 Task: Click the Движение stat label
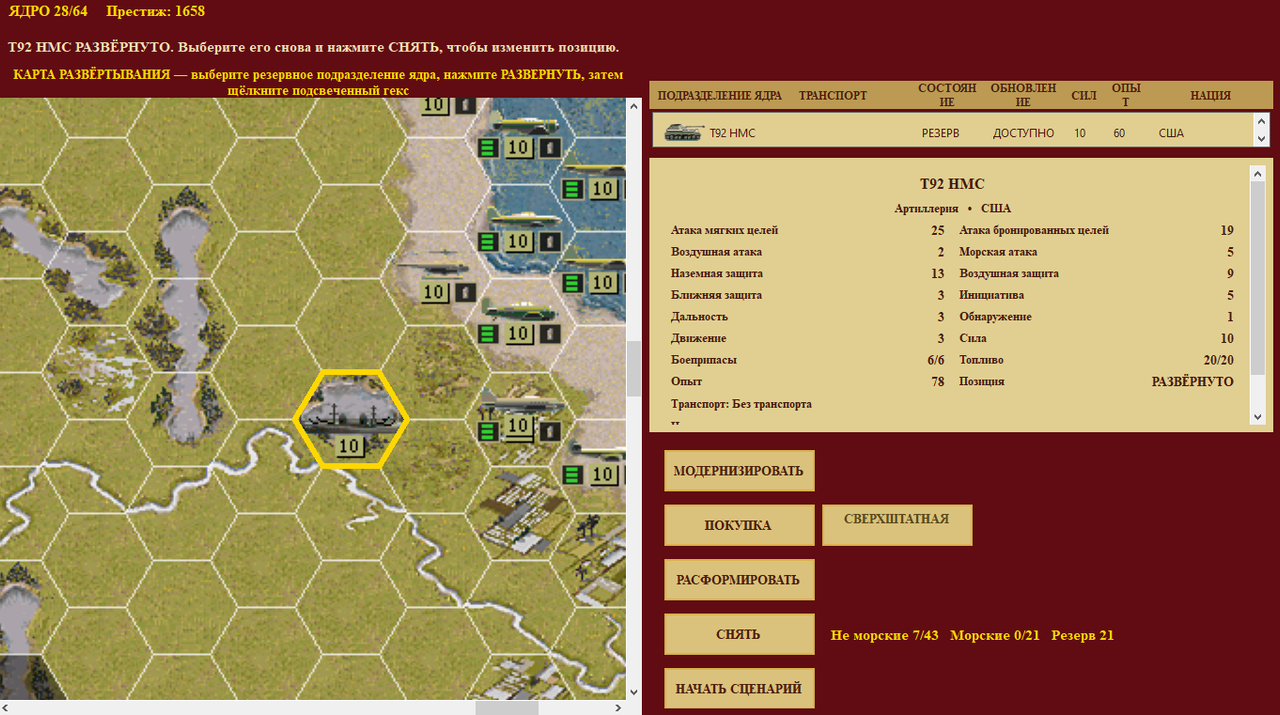pos(698,338)
